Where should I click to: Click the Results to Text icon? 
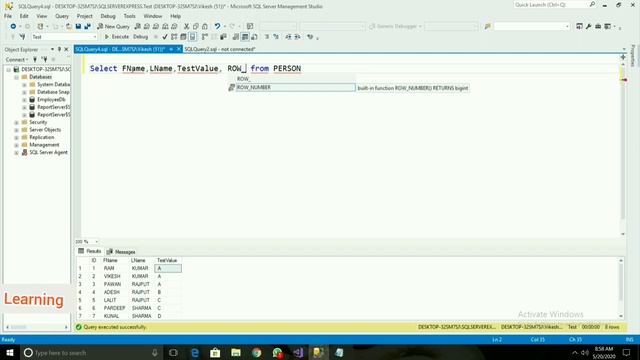[236, 37]
